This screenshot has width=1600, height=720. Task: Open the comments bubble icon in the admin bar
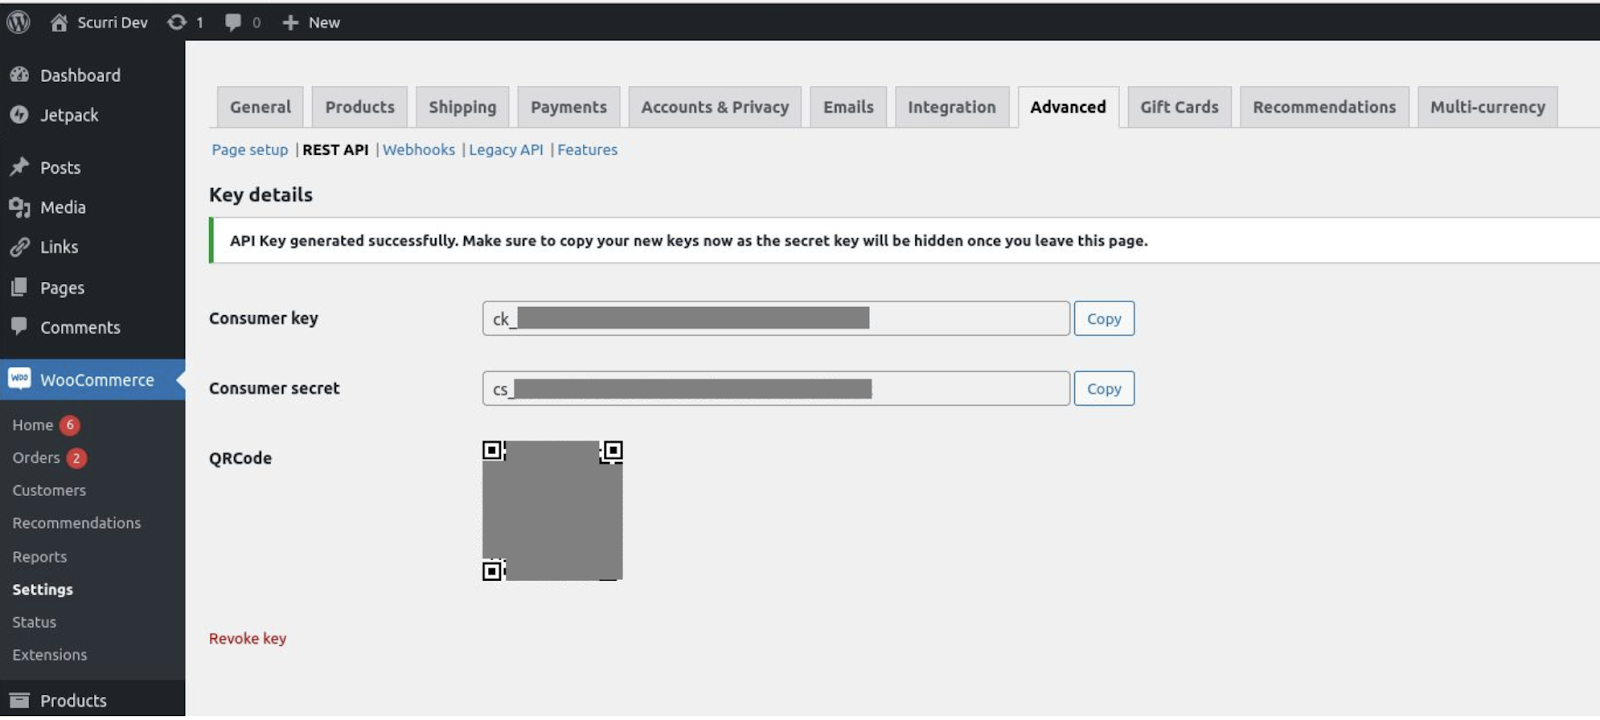pos(233,22)
